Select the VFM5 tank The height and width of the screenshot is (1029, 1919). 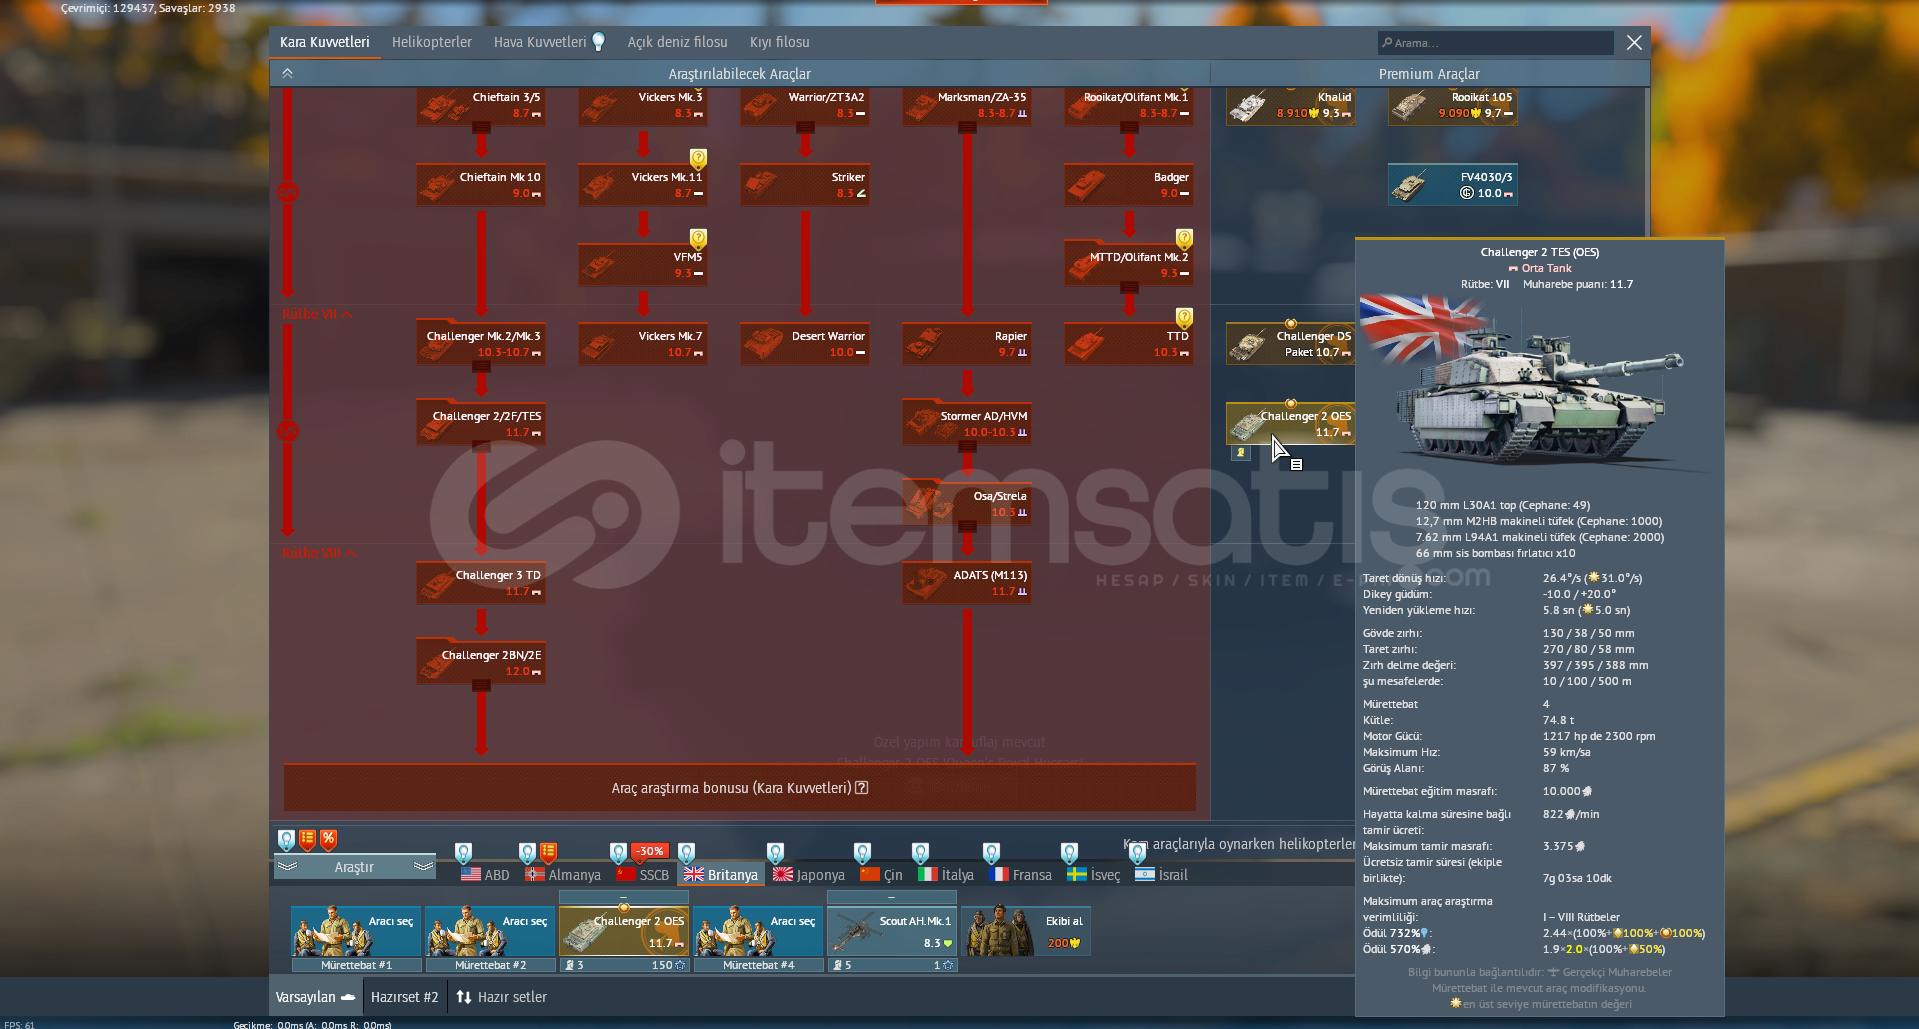[642, 265]
